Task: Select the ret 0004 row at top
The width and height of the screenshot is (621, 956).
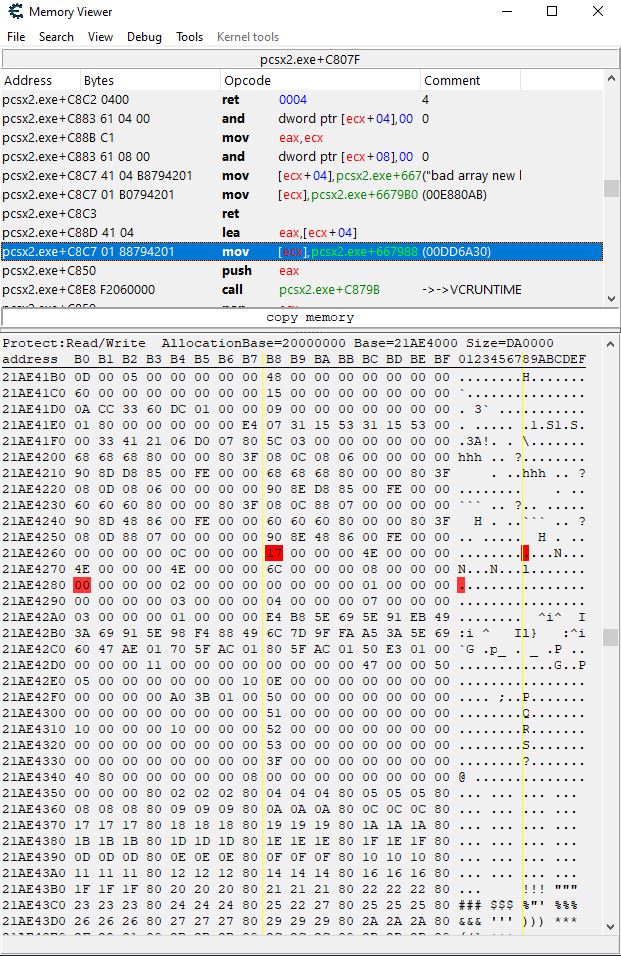Action: tap(300, 100)
